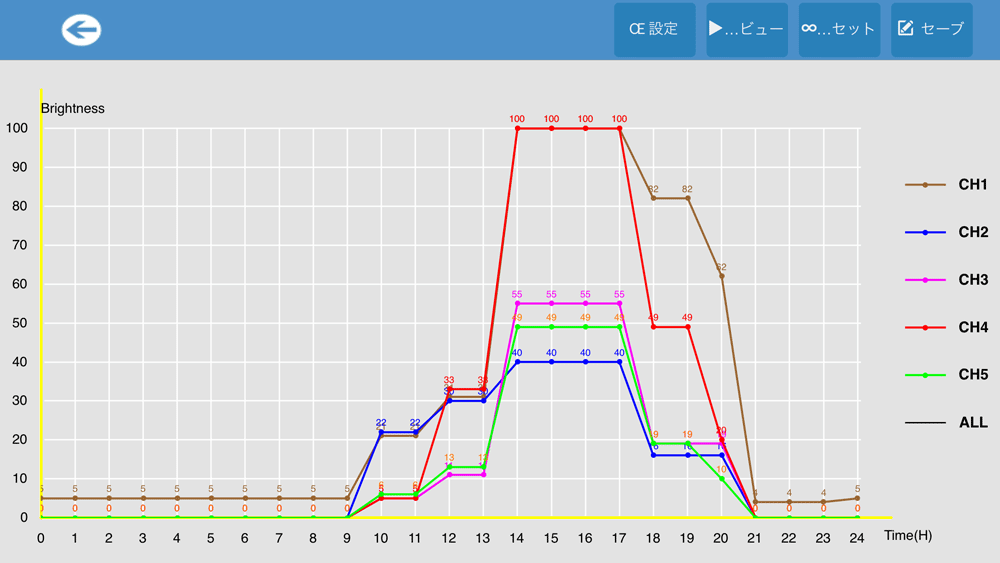This screenshot has width=1000, height=563.
Task: Go back using the white arrow icon
Action: click(x=81, y=30)
